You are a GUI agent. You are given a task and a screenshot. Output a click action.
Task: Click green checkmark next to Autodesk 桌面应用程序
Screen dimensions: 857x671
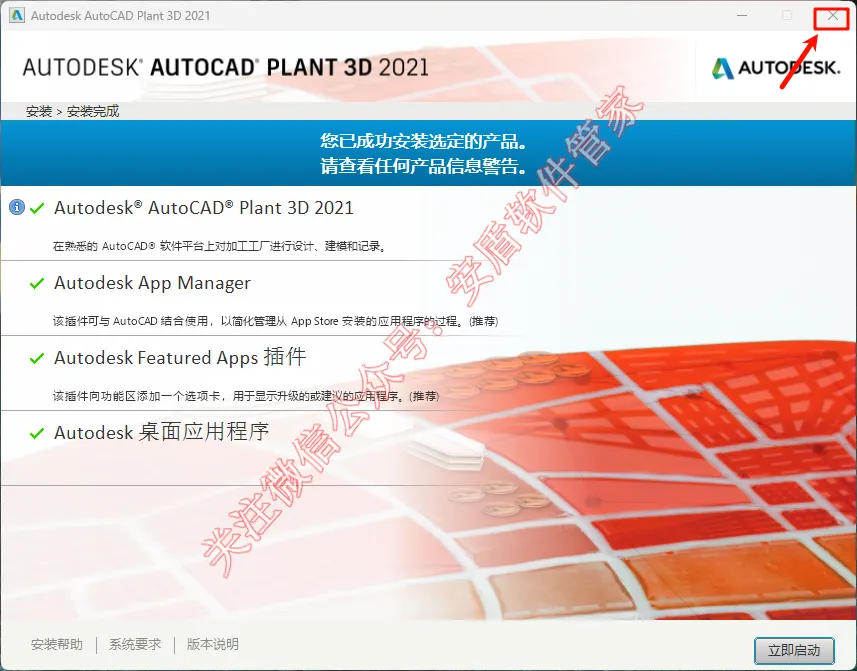tap(37, 433)
